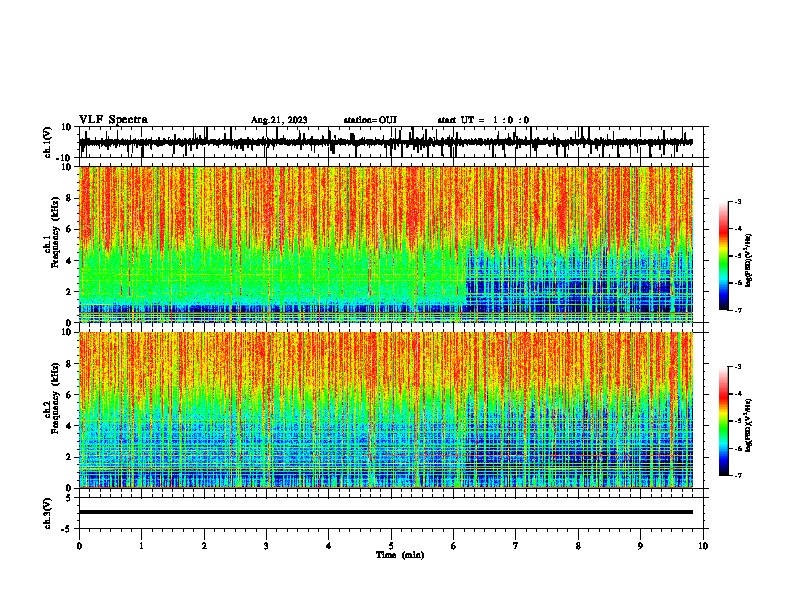Click the time axis tick label "5"
792x612 pixels.
click(x=391, y=546)
